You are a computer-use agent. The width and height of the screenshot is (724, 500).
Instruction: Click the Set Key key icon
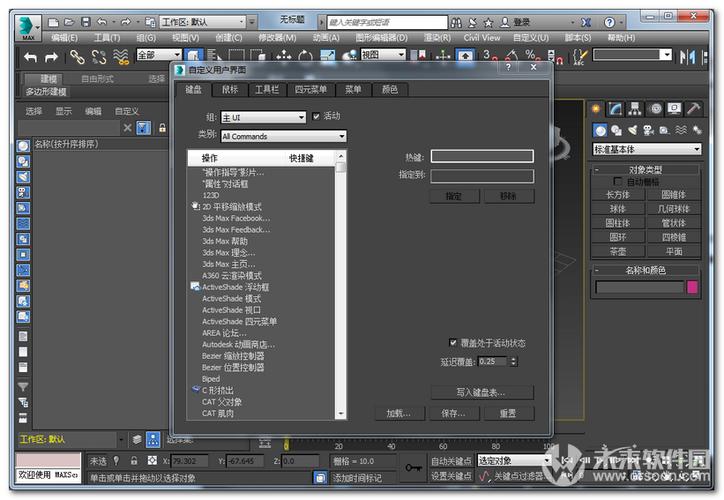[x=413, y=468]
